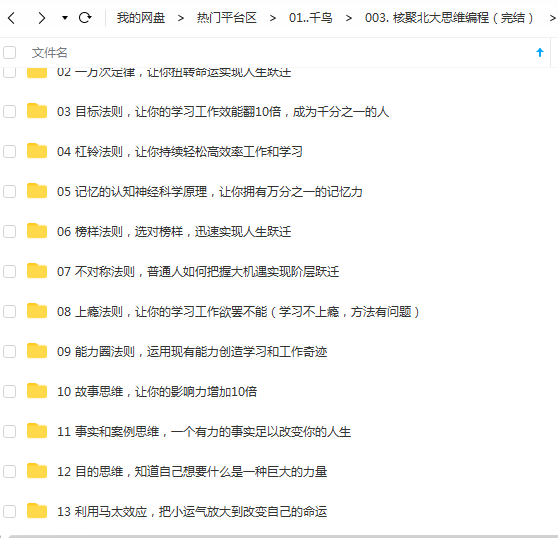Check the box for 08 上瘾法则
The width and height of the screenshot is (558, 538).
10,312
